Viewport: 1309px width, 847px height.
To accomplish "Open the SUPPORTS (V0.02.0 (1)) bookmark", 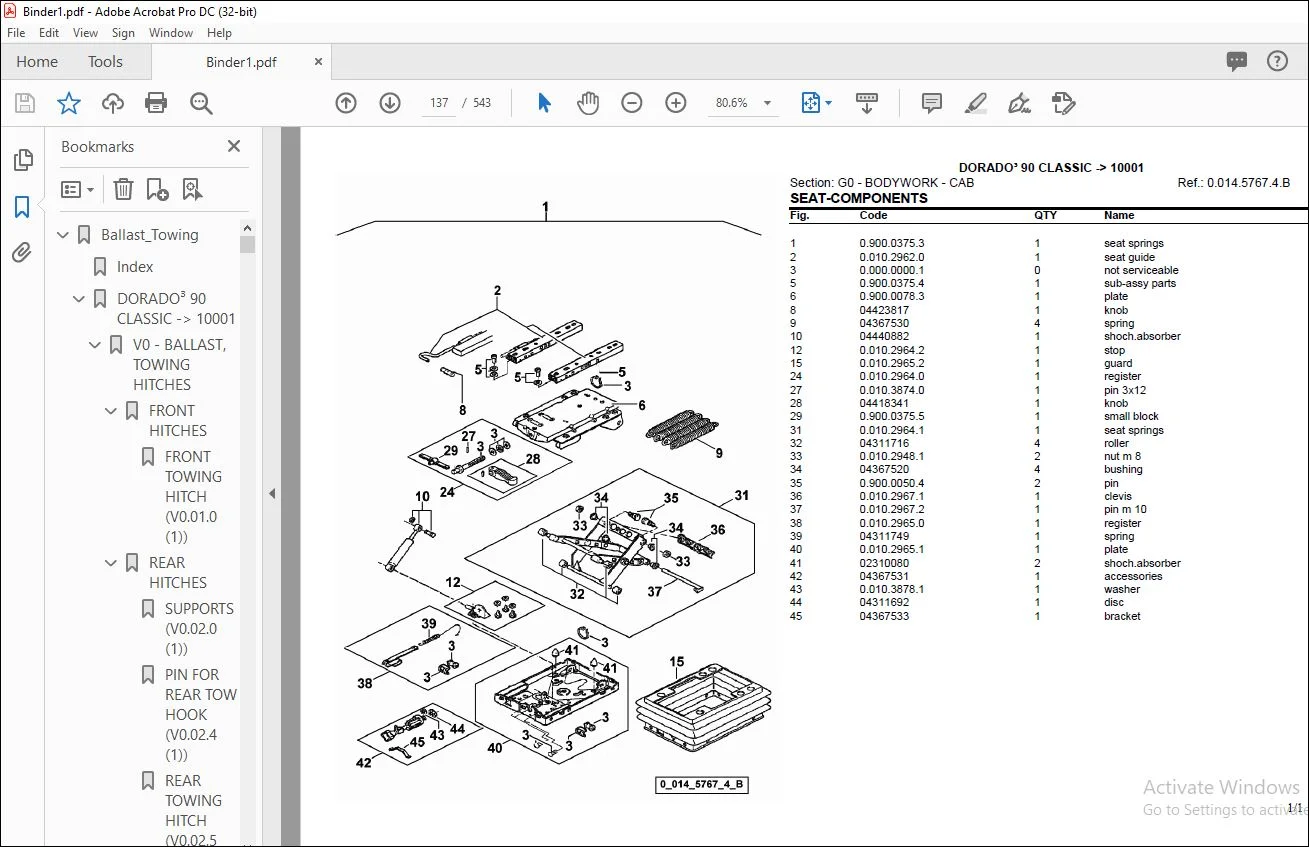I will (199, 629).
